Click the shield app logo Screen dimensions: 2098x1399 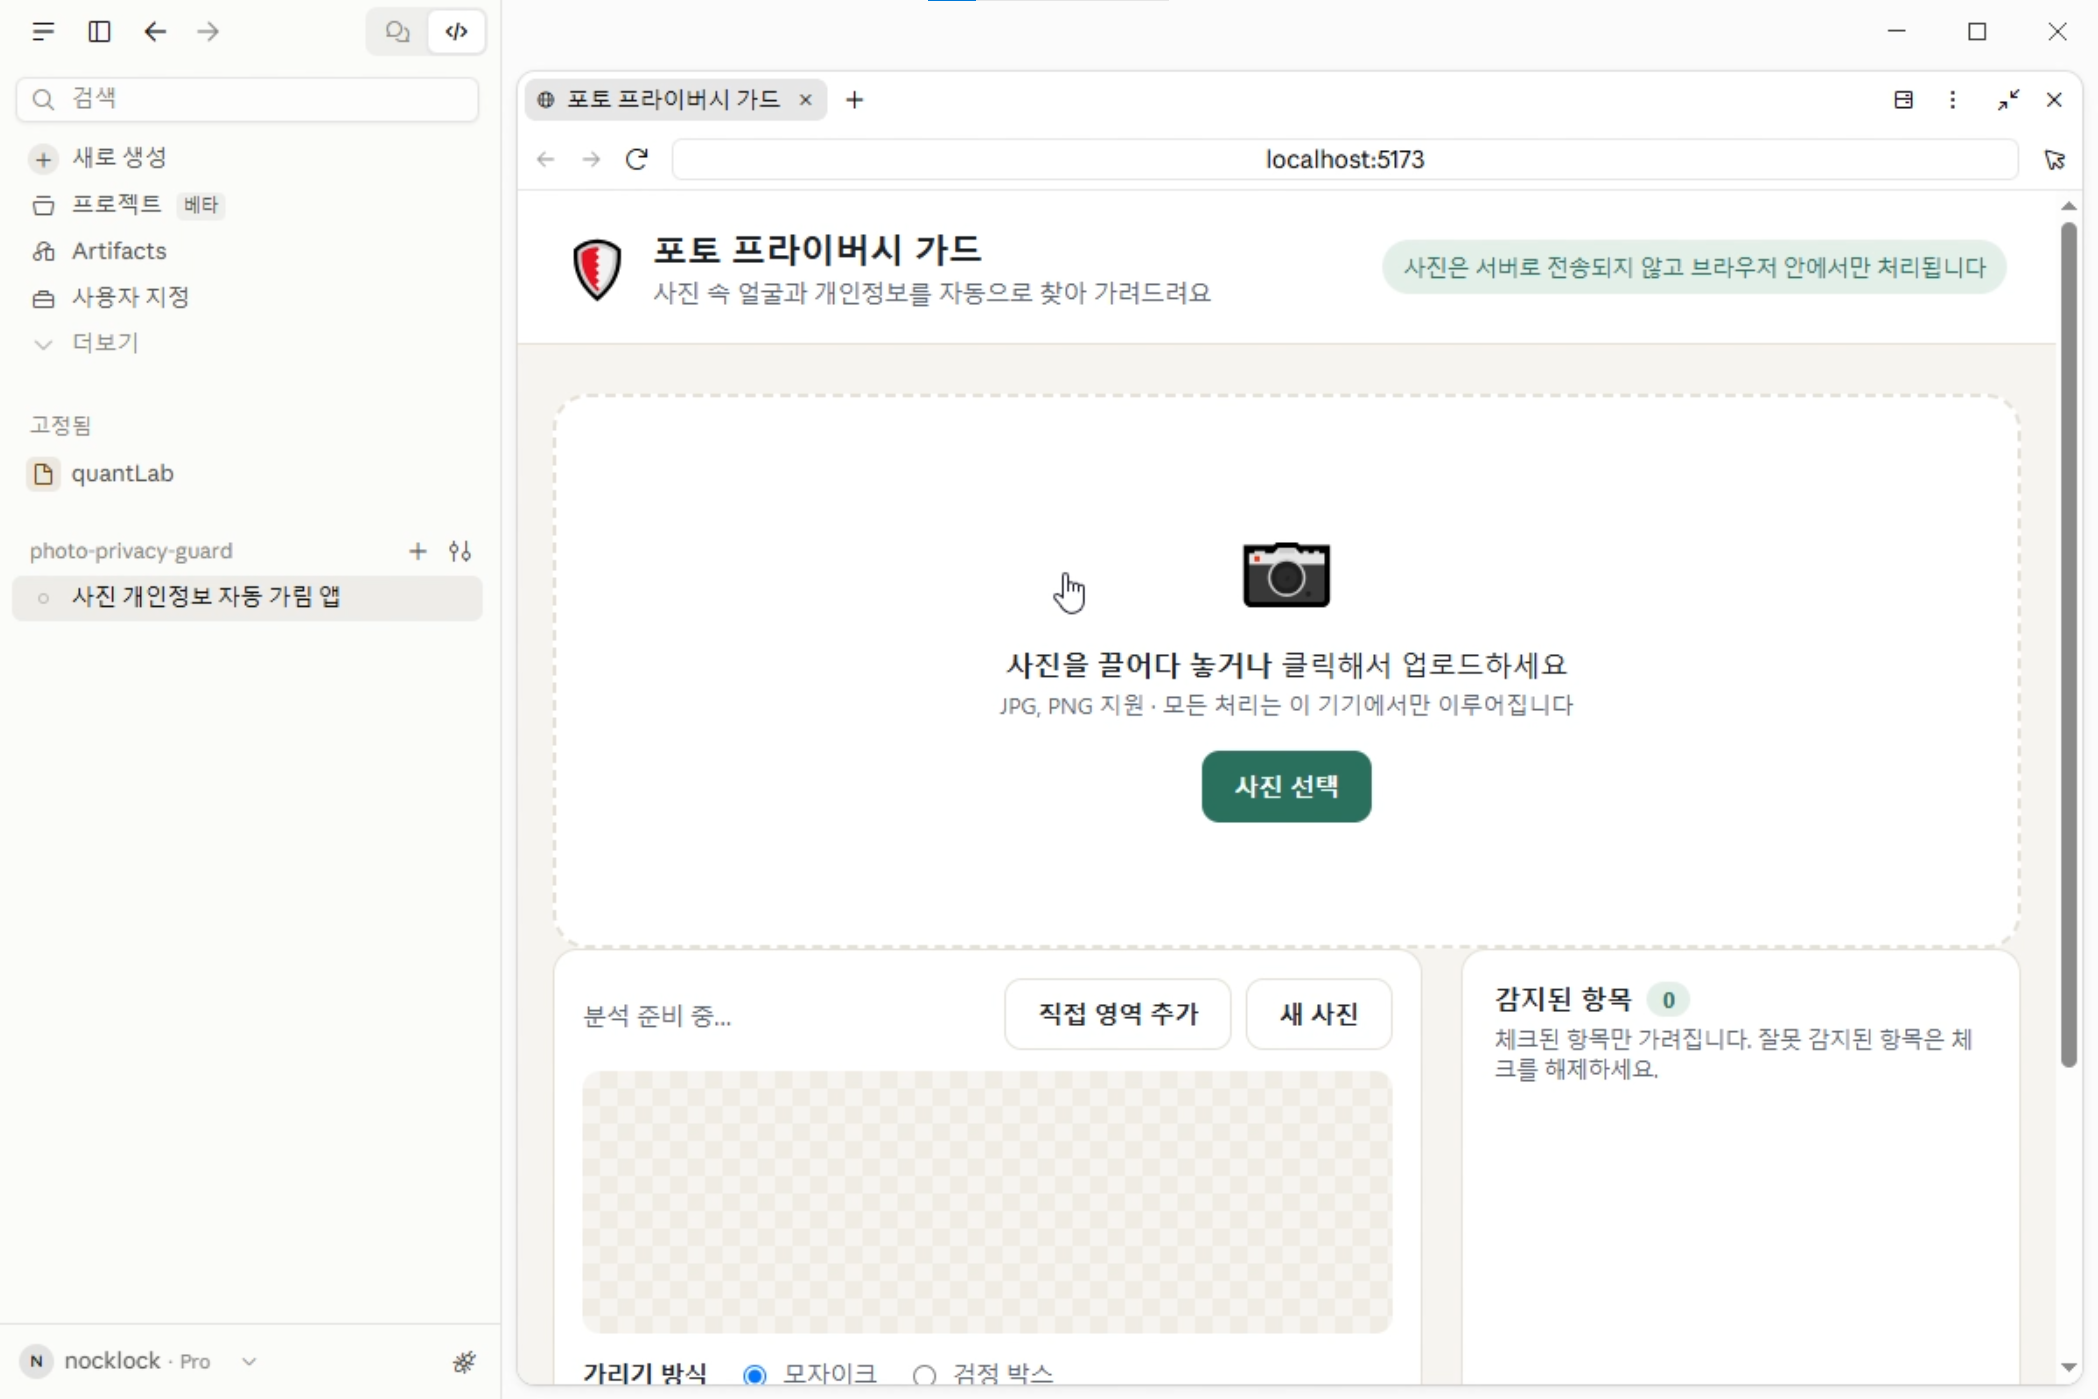pyautogui.click(x=597, y=268)
